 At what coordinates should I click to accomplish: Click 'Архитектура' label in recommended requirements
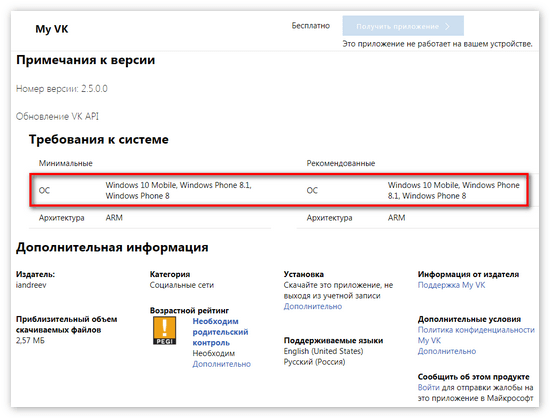[329, 218]
